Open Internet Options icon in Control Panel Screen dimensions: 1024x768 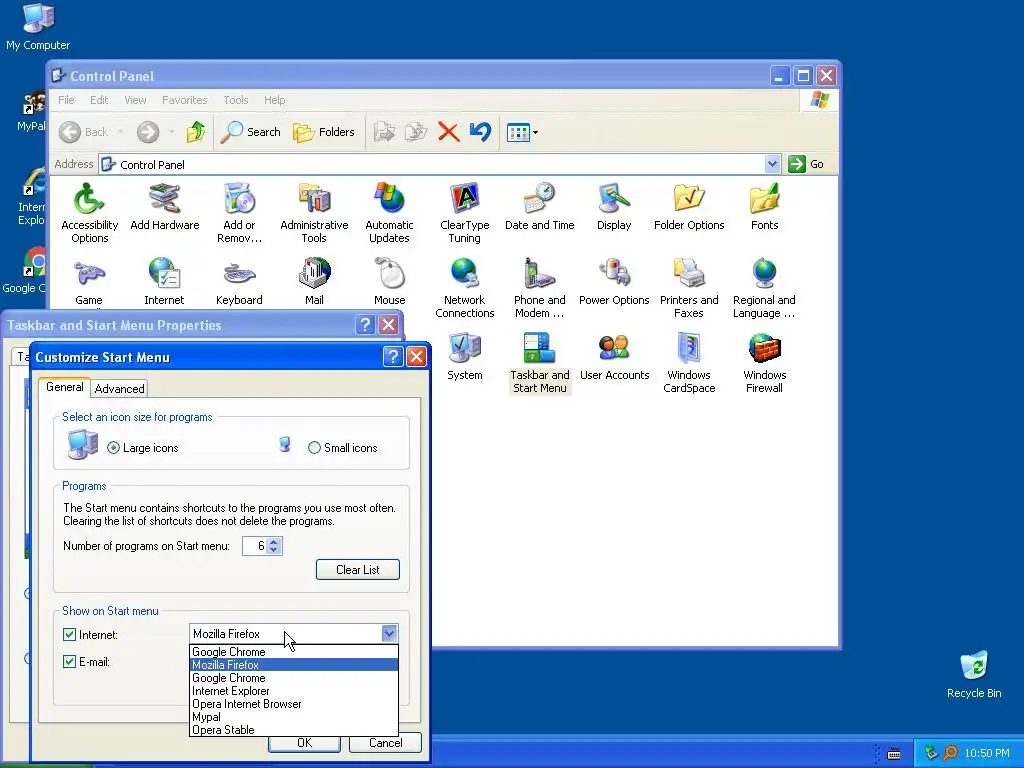(164, 282)
